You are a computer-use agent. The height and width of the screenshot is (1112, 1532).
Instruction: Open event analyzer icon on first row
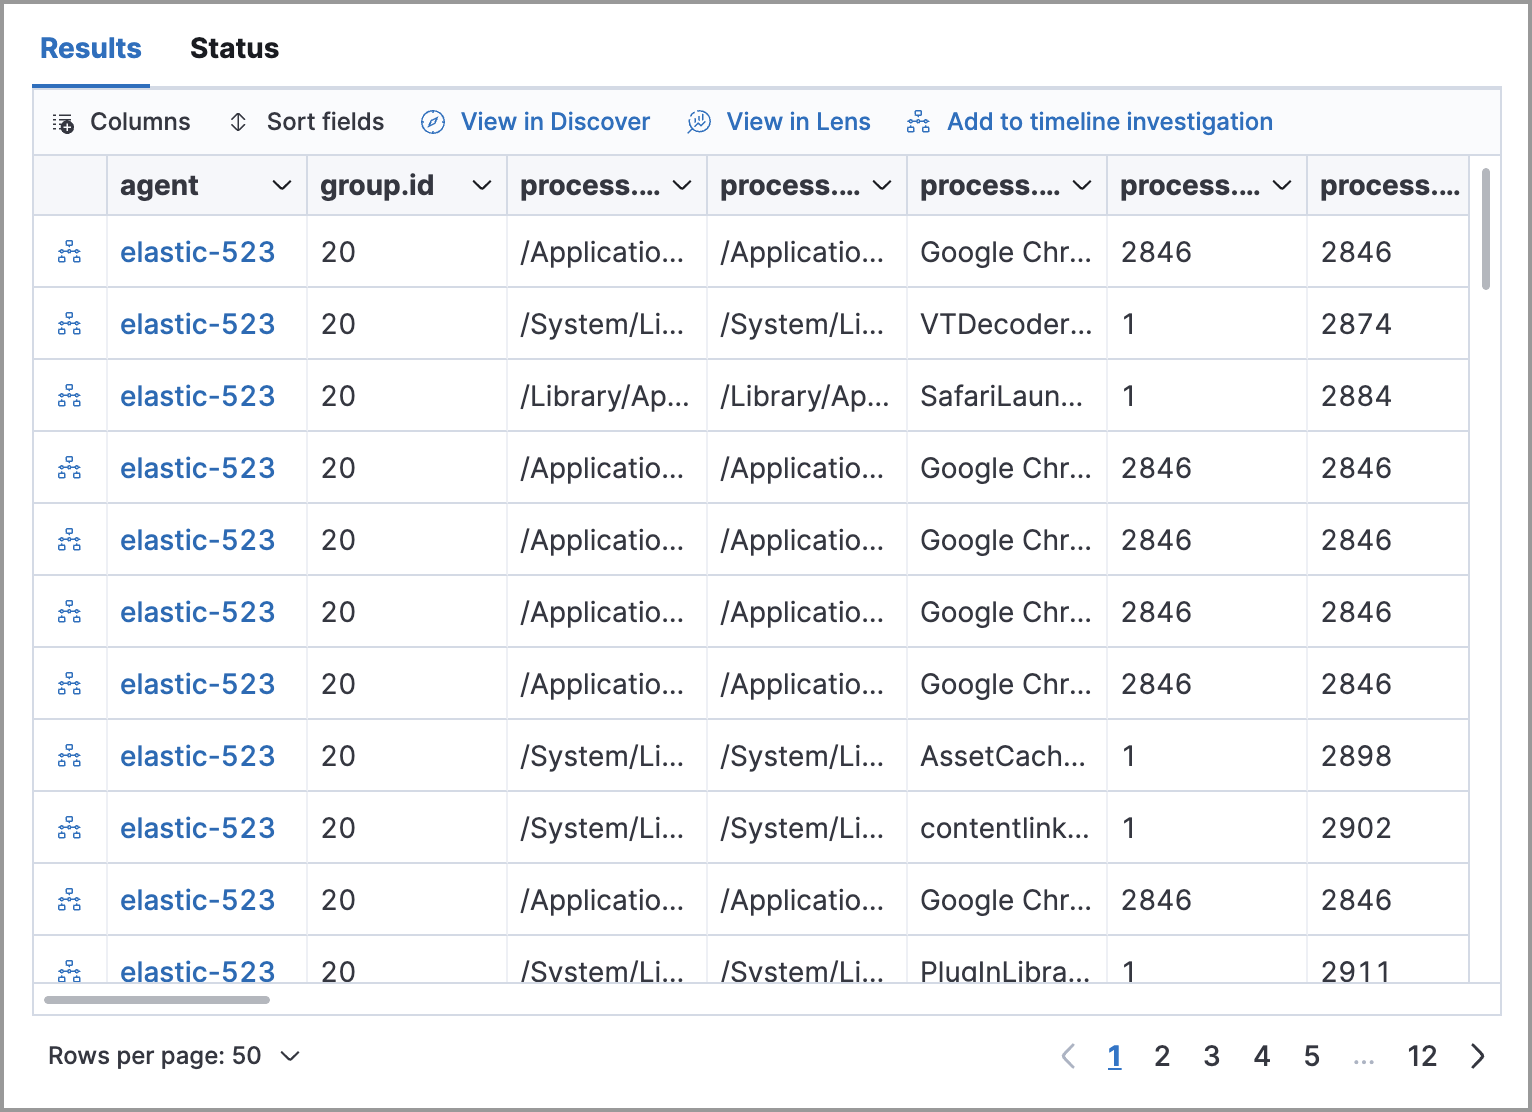(x=69, y=252)
